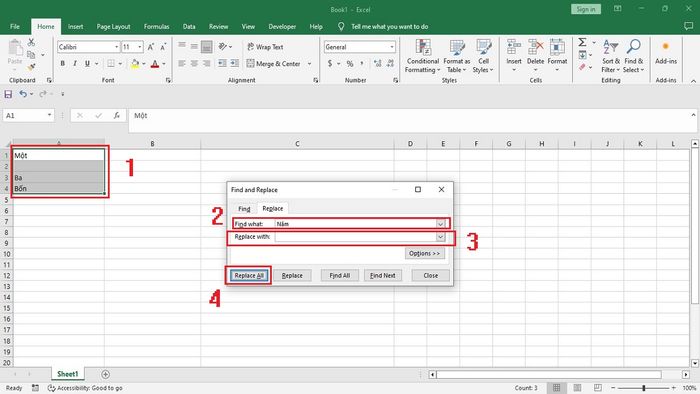
Task: Apply Percent Style
Action: click(350, 64)
